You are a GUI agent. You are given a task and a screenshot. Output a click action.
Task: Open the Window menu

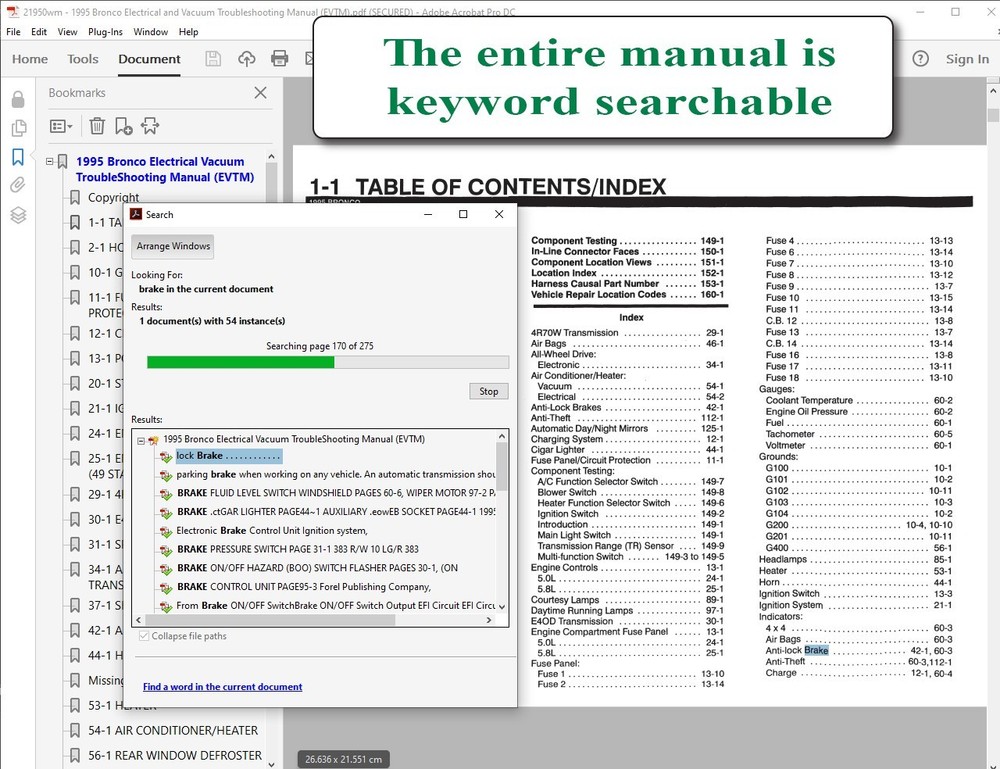click(151, 32)
